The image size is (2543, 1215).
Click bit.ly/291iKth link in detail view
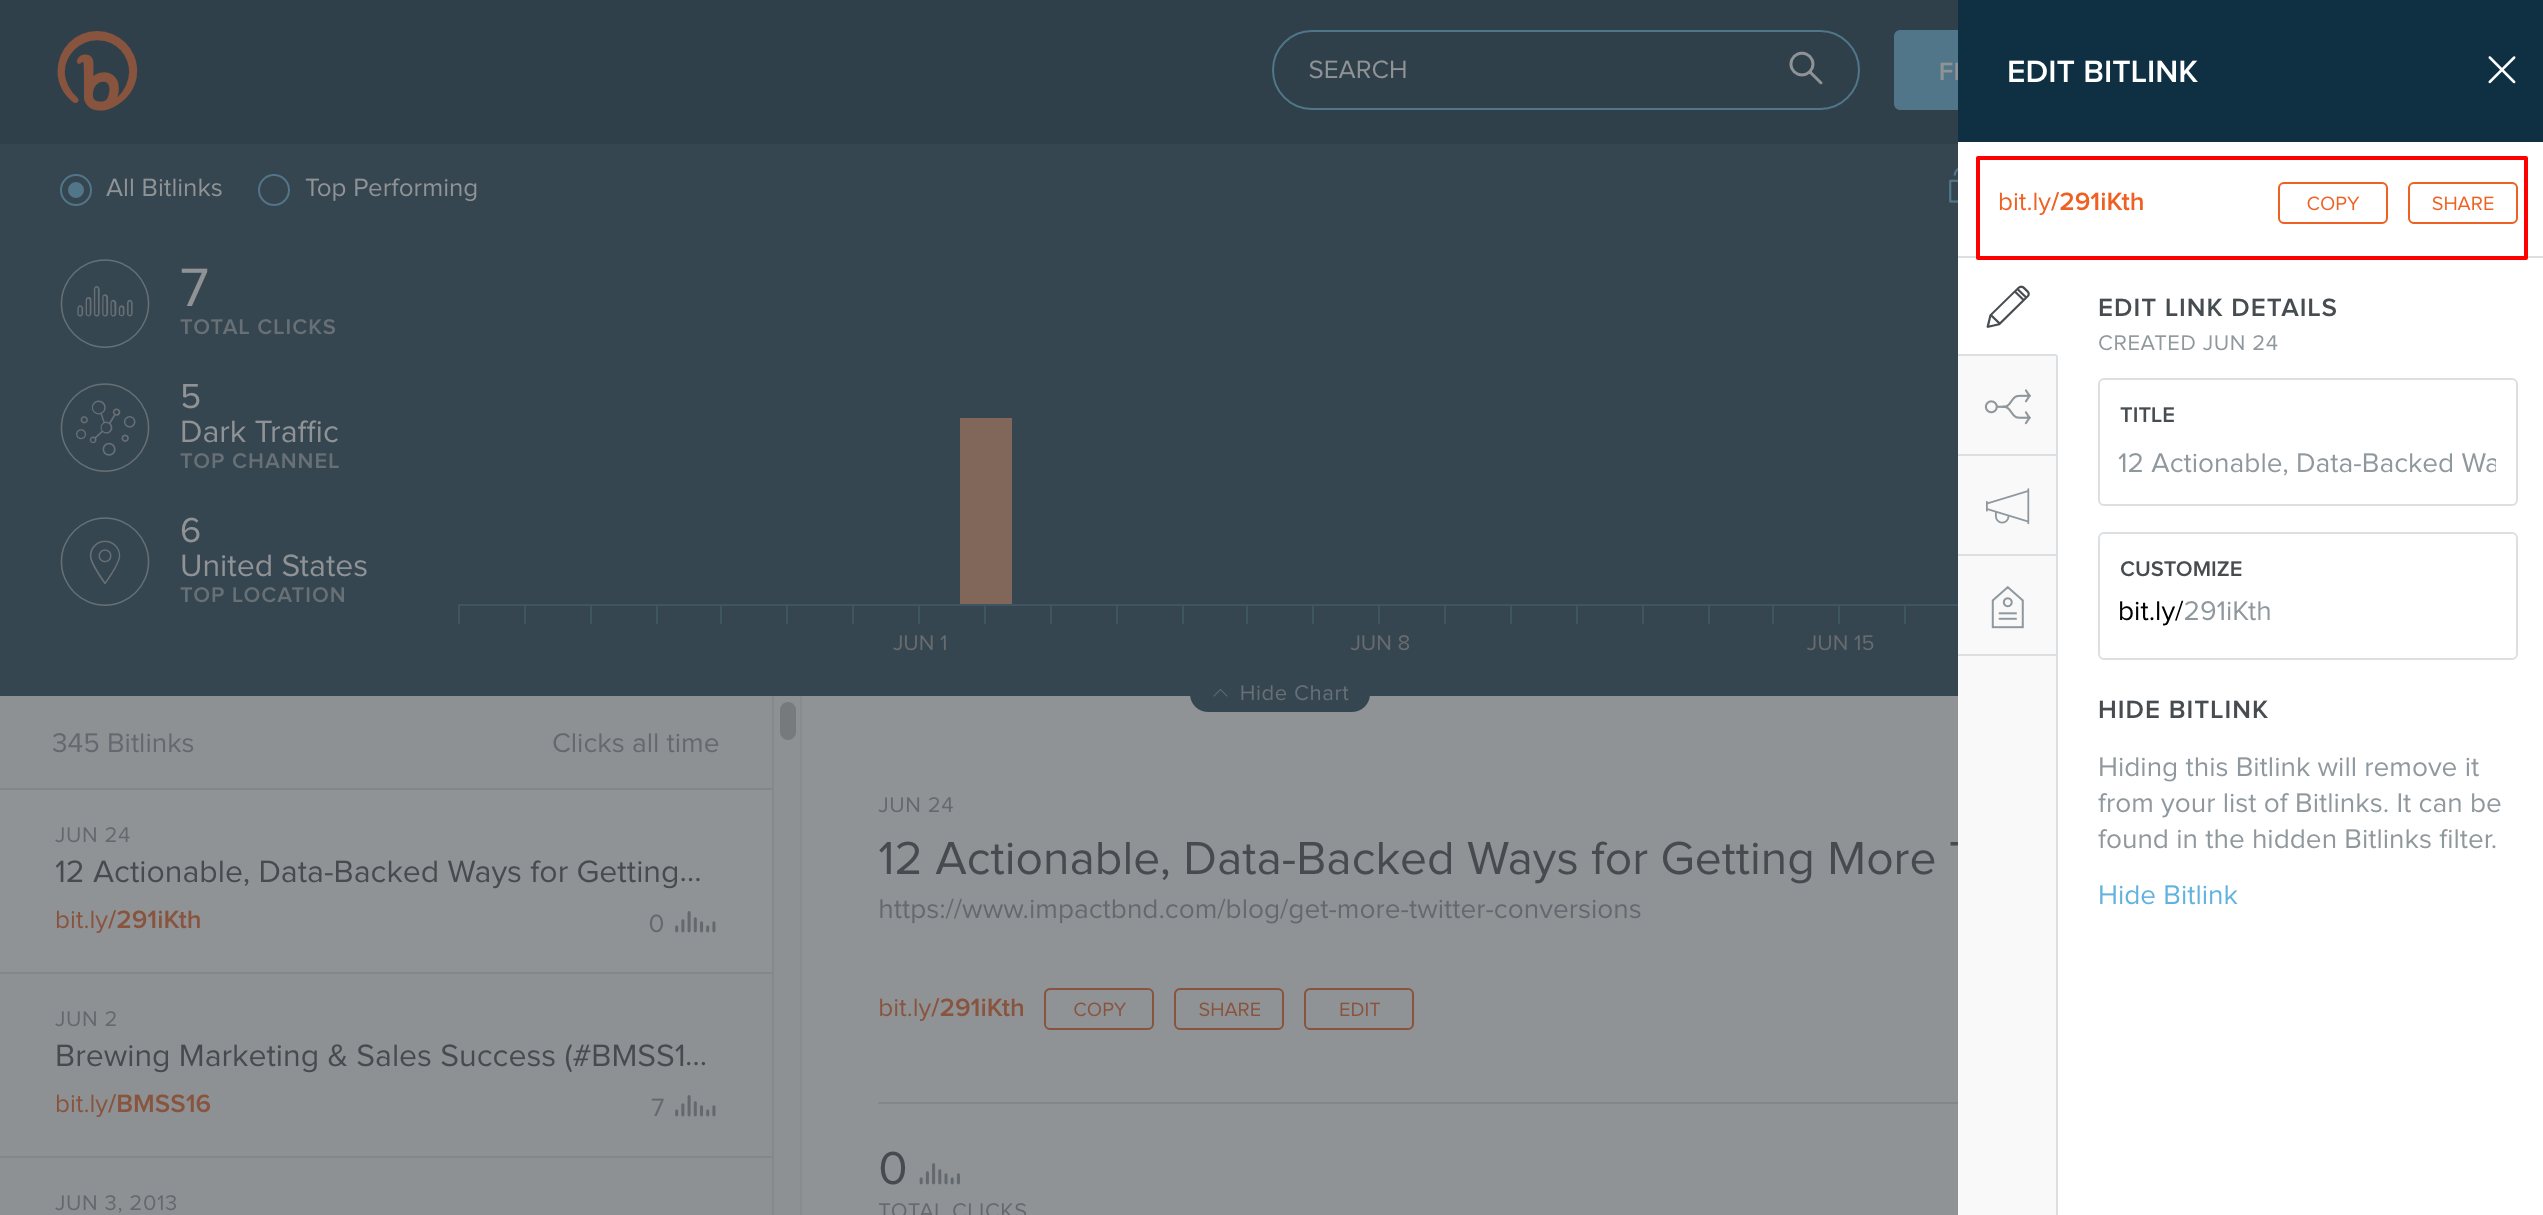(x=951, y=1008)
